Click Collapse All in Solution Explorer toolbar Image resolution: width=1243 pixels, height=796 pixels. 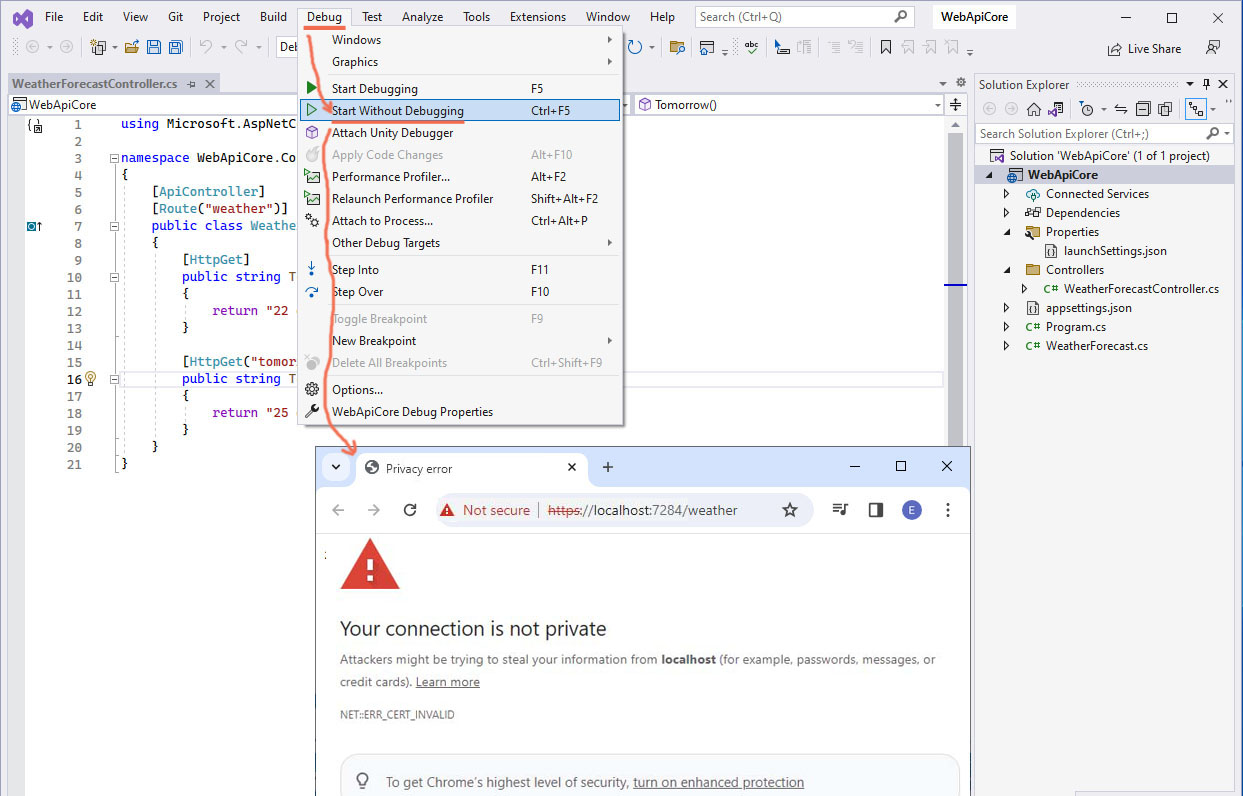pyautogui.click(x=1143, y=109)
